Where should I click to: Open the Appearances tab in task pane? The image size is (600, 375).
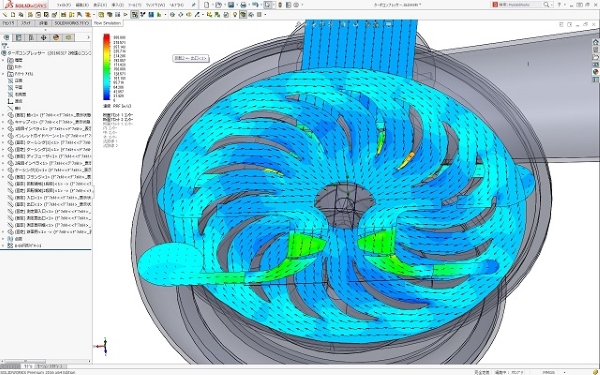(596, 72)
